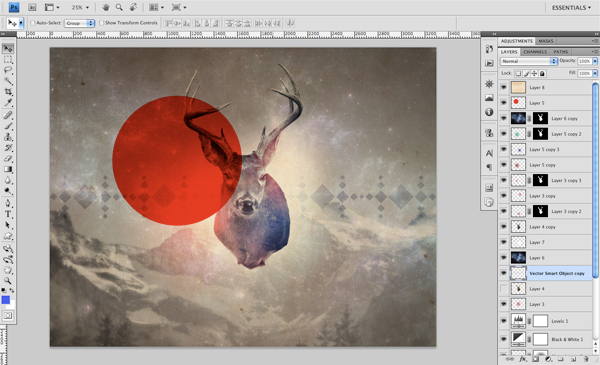Open the Opacity slider dropdown arrow

point(595,61)
